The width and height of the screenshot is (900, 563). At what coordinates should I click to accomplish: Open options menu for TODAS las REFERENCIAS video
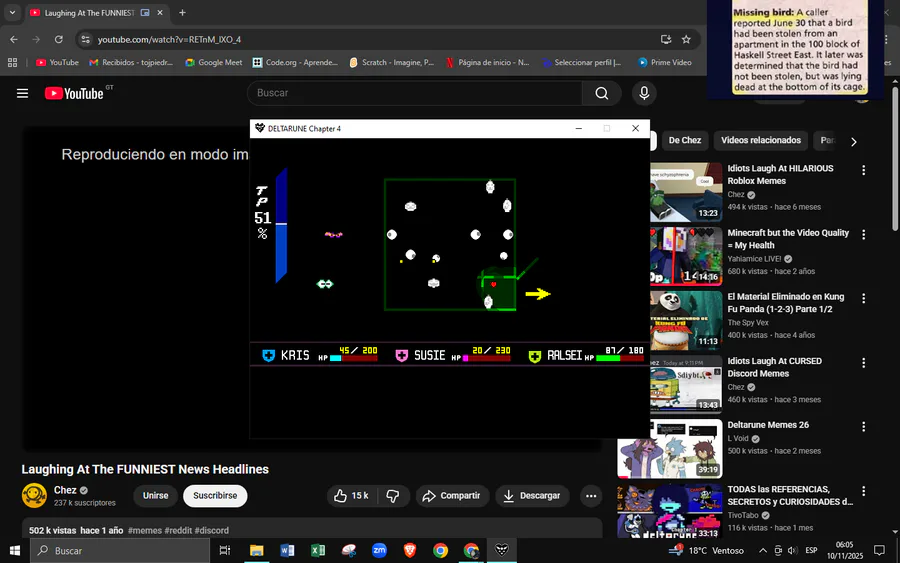(863, 491)
